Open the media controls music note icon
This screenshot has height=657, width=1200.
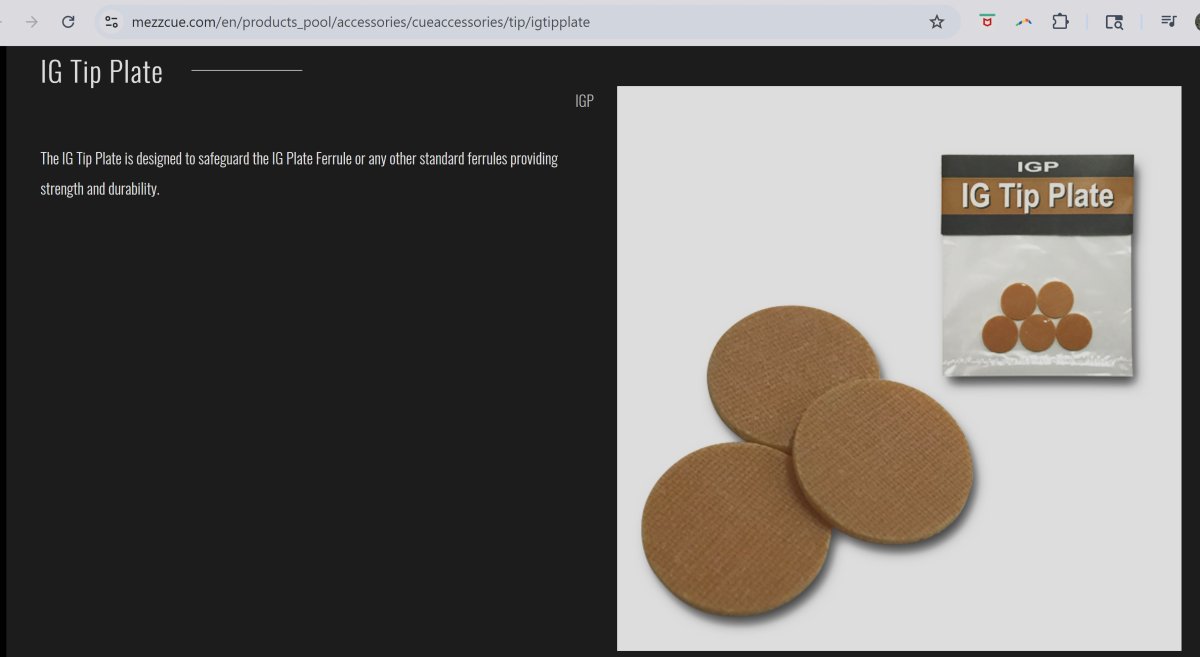click(1168, 21)
